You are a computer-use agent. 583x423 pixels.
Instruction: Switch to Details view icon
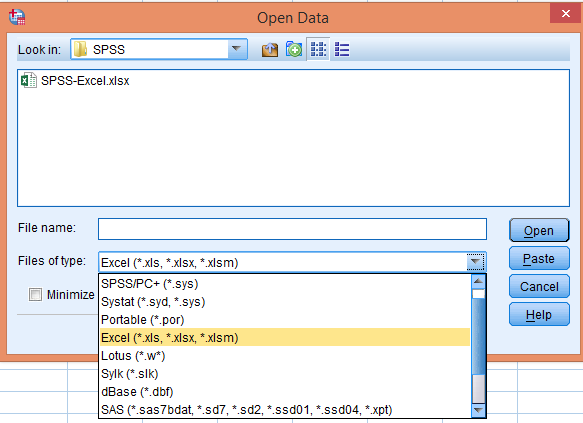342,49
